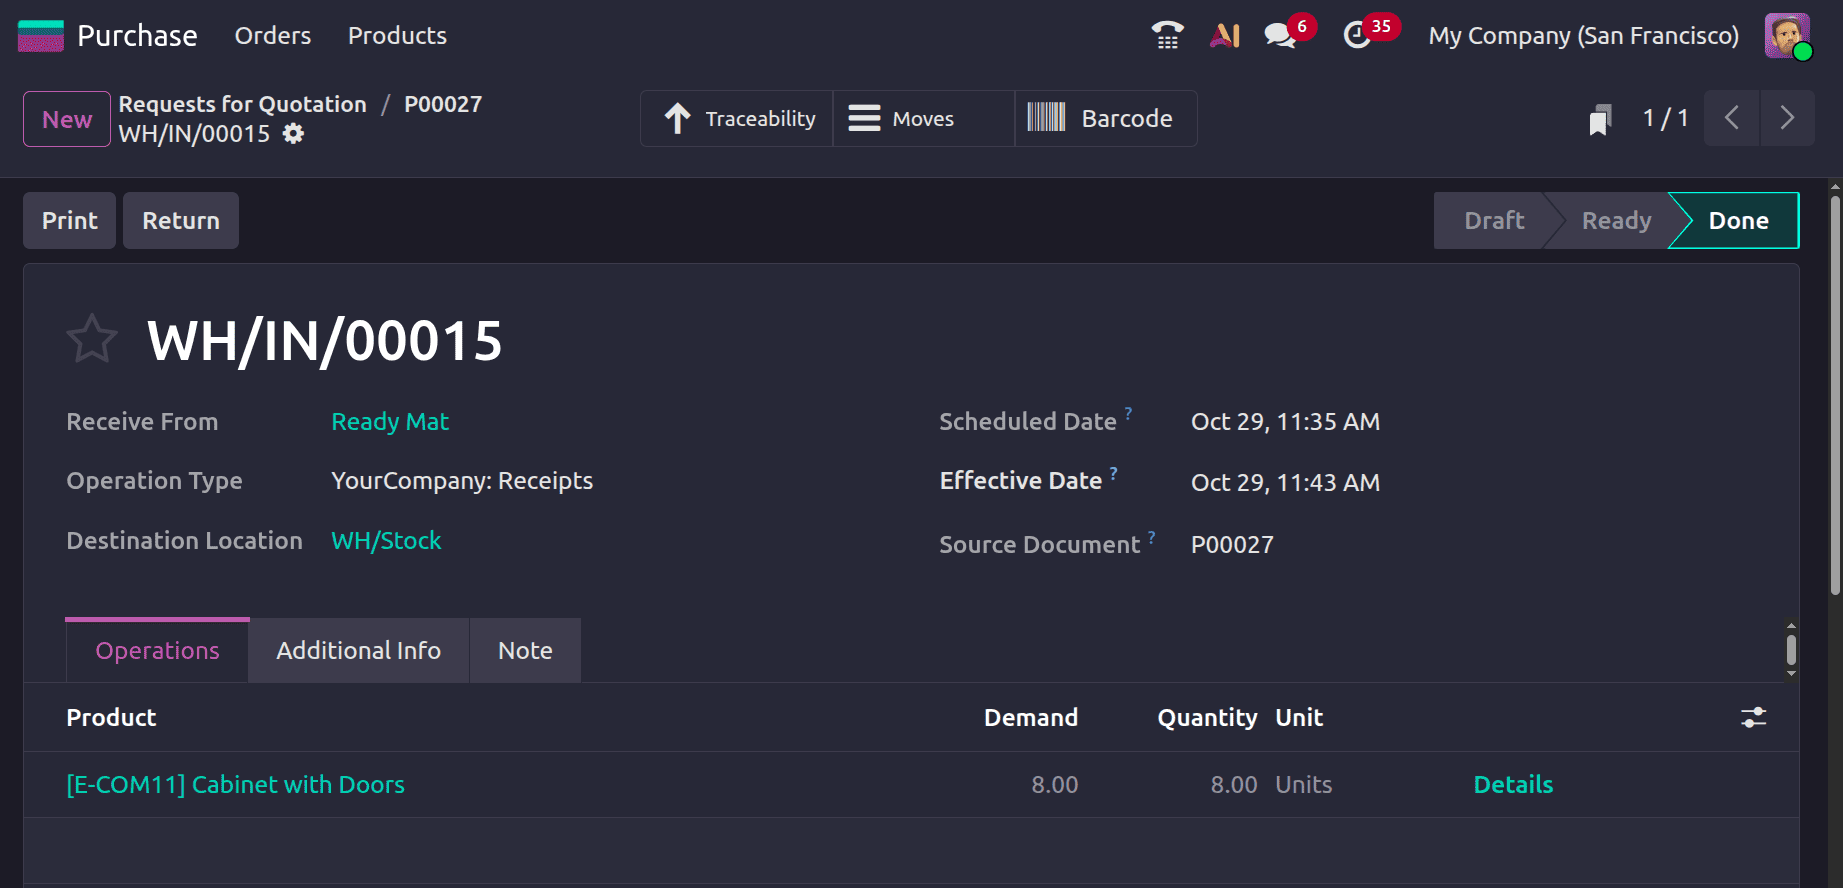Click the Scheduled Date value Oct 29, 11:35 AM
Image resolution: width=1843 pixels, height=888 pixels.
tap(1285, 422)
